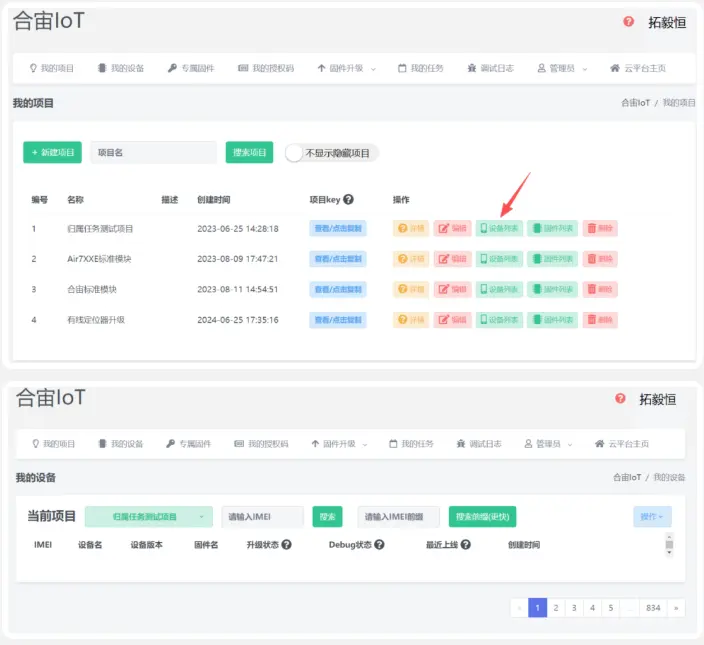This screenshot has height=645, width=704.
Task: Click the 搜索前缀(更快) button
Action: pos(483,517)
